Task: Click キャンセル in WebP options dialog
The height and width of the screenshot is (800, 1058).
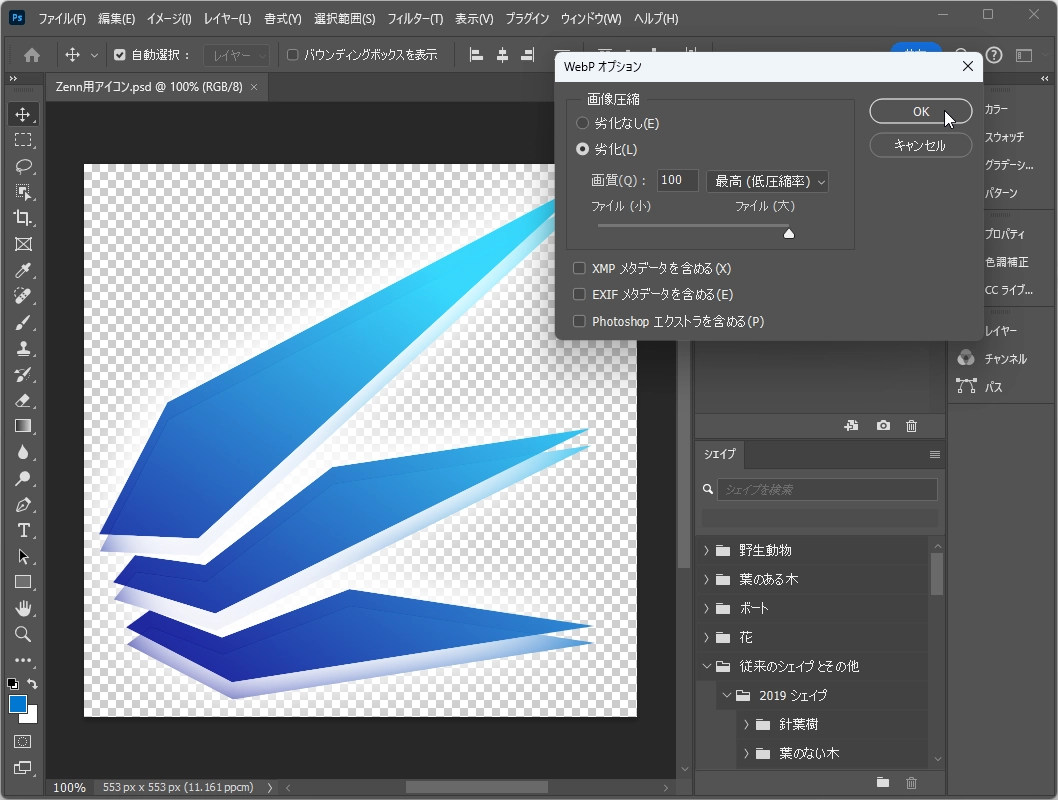Action: pyautogui.click(x=920, y=145)
